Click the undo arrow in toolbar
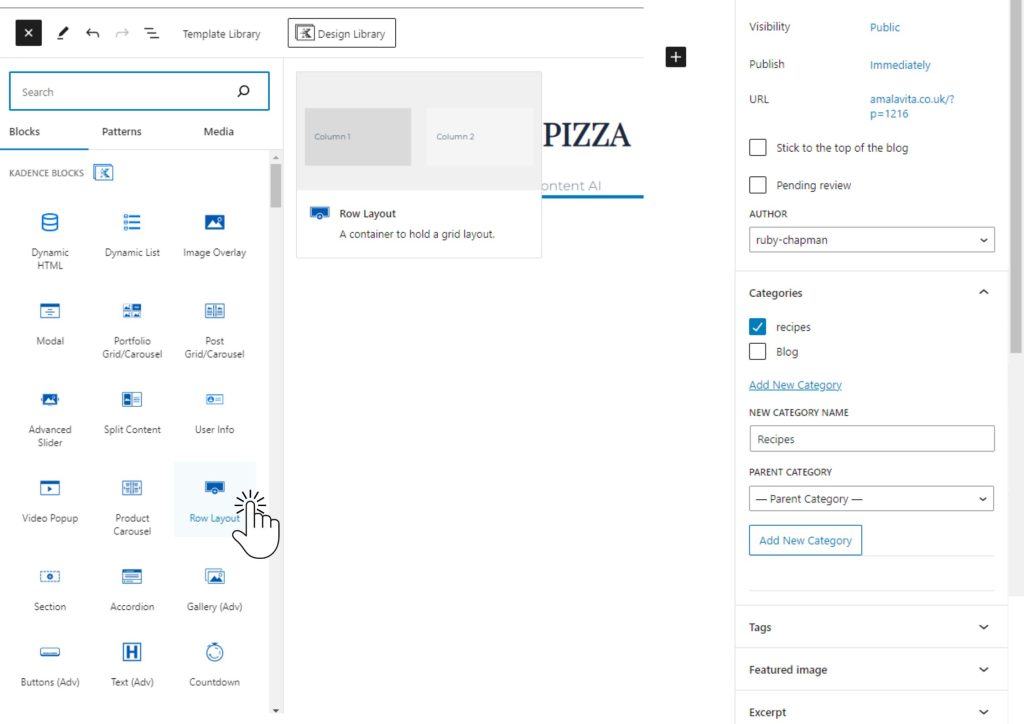This screenshot has width=1024, height=724. point(93,33)
